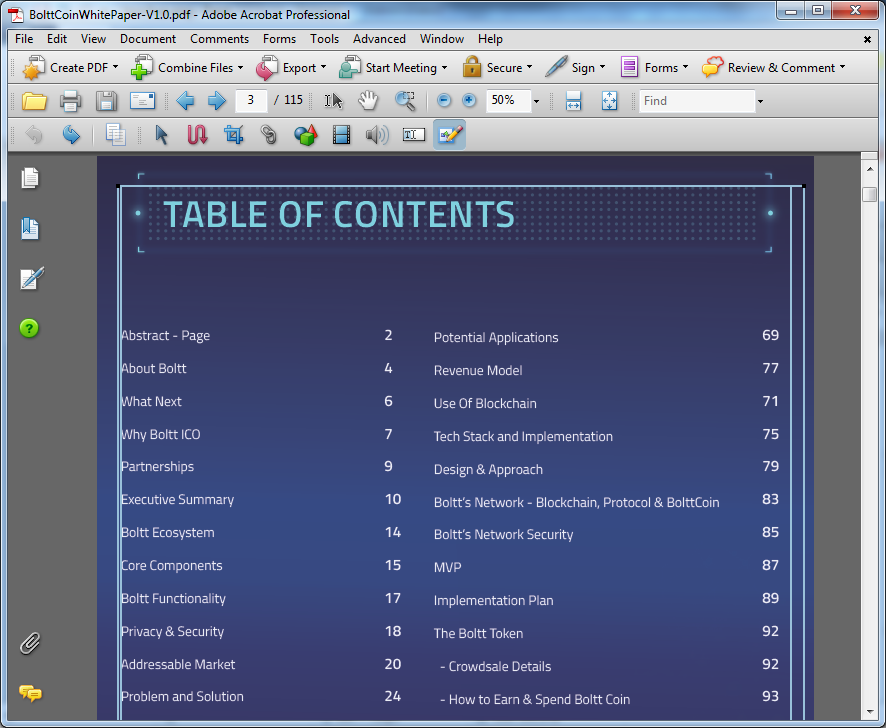886x728 pixels.
Task: Open the Edit menu
Action: (57, 39)
